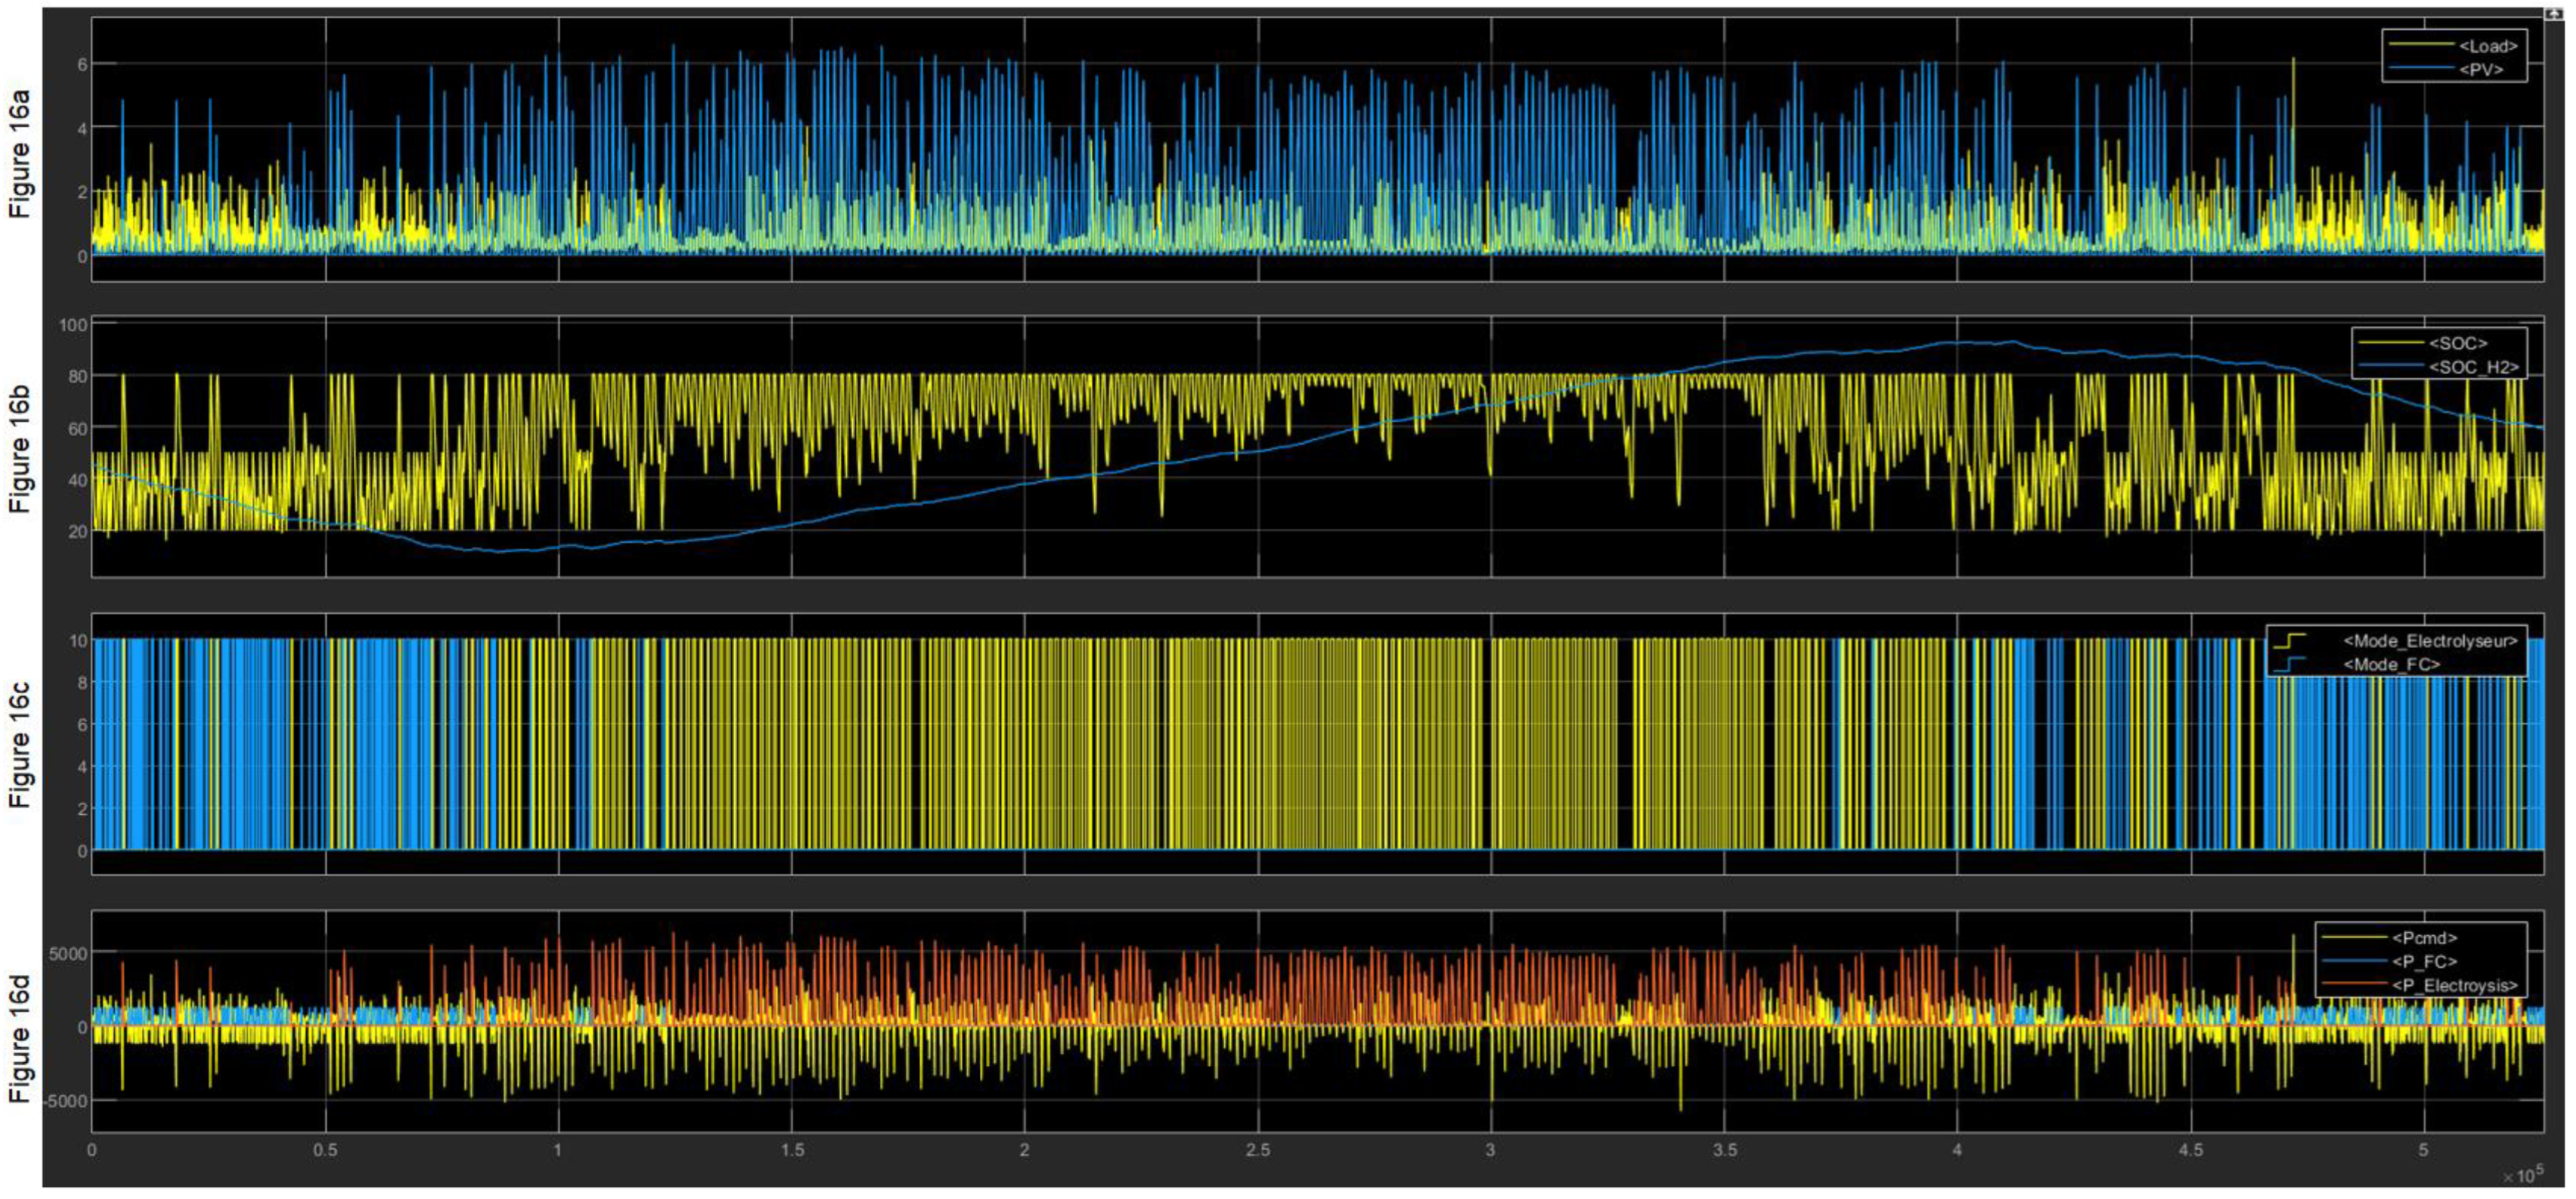Toggle the <Load> legend entry

click(x=2487, y=46)
